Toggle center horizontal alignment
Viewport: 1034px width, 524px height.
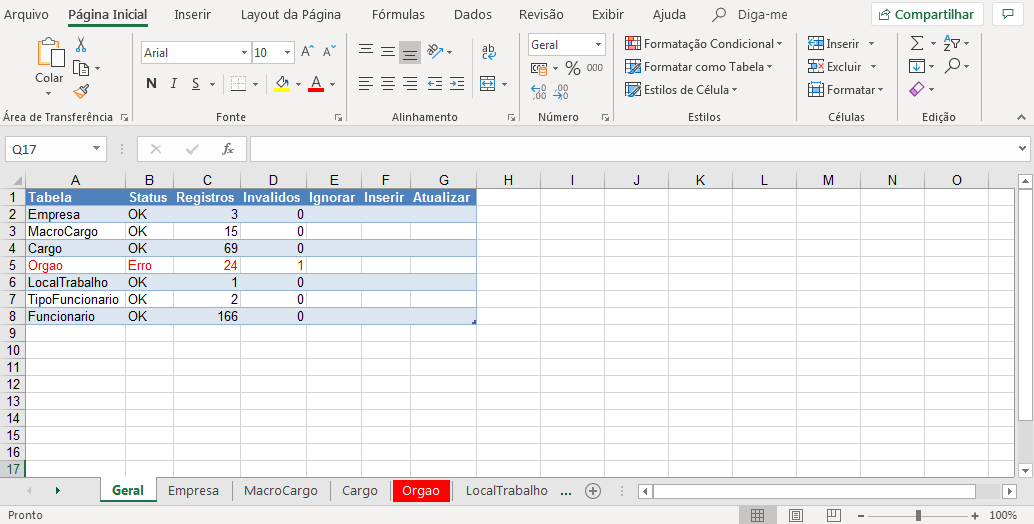388,84
